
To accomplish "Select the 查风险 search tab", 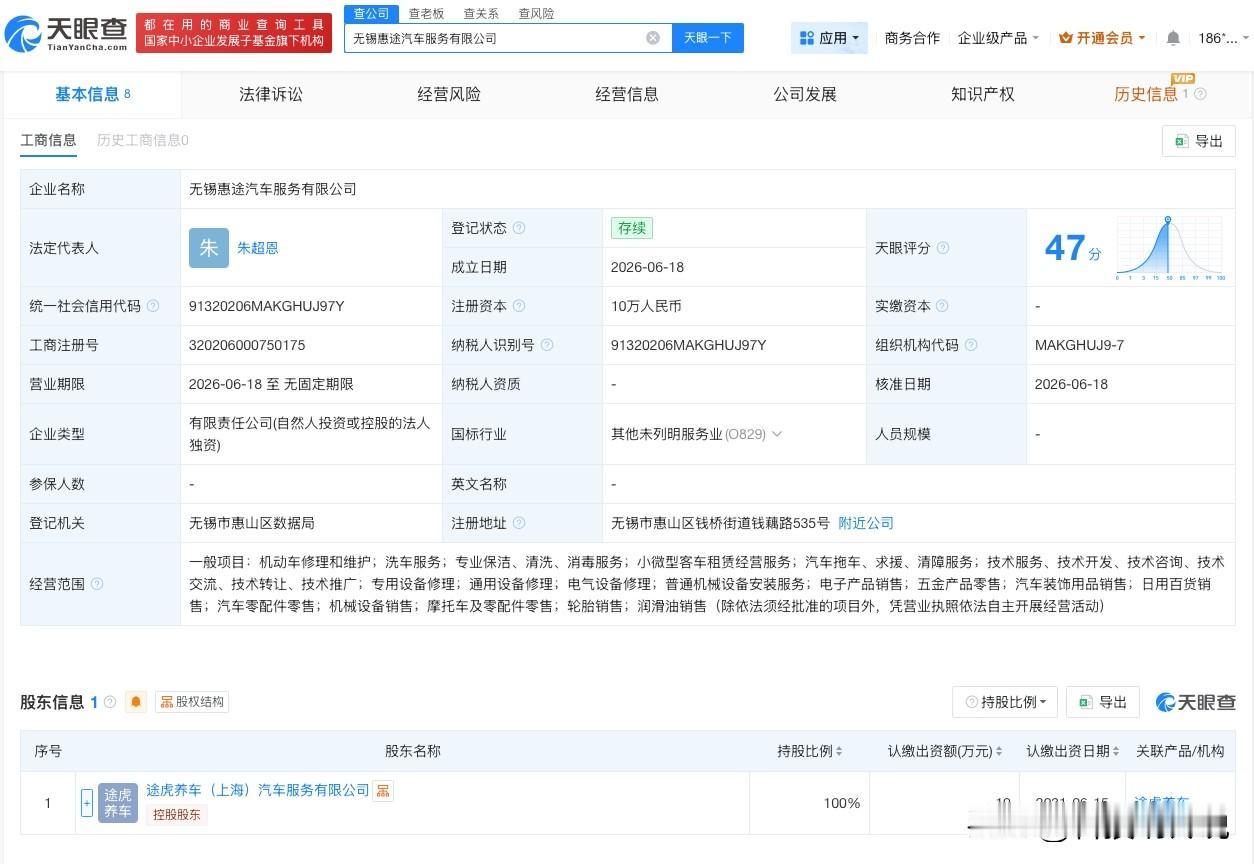I will pos(536,14).
